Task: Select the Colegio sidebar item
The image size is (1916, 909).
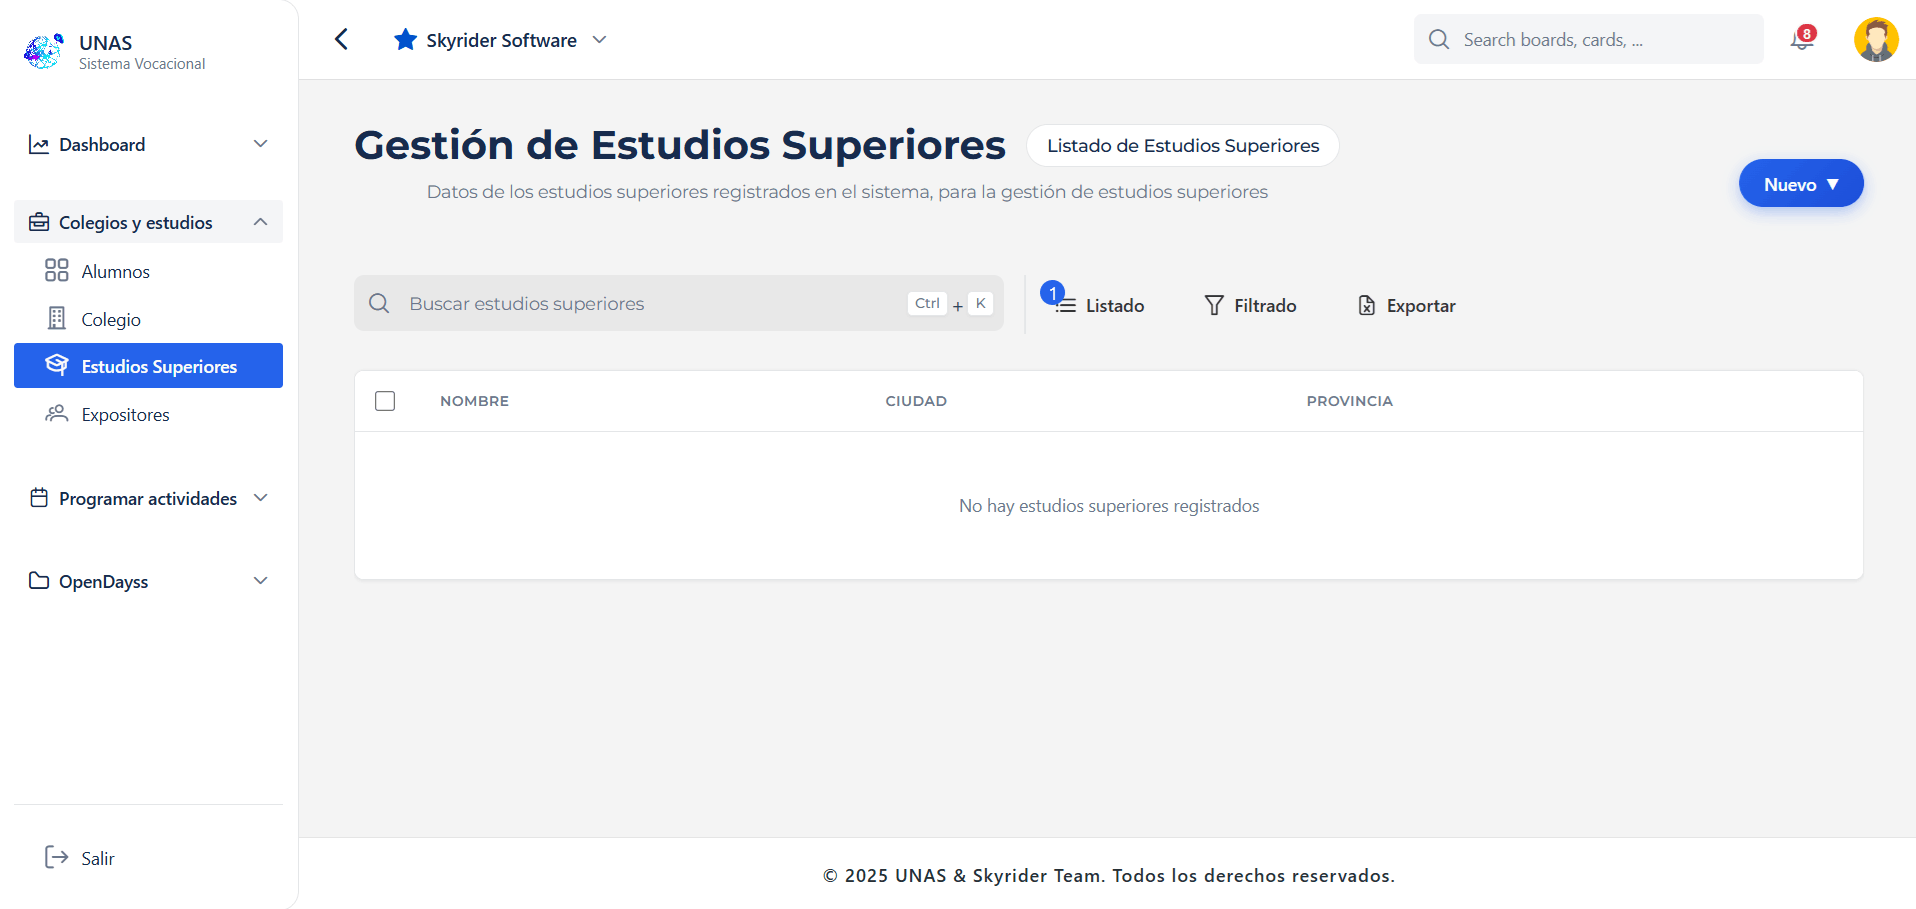Action: 110,319
